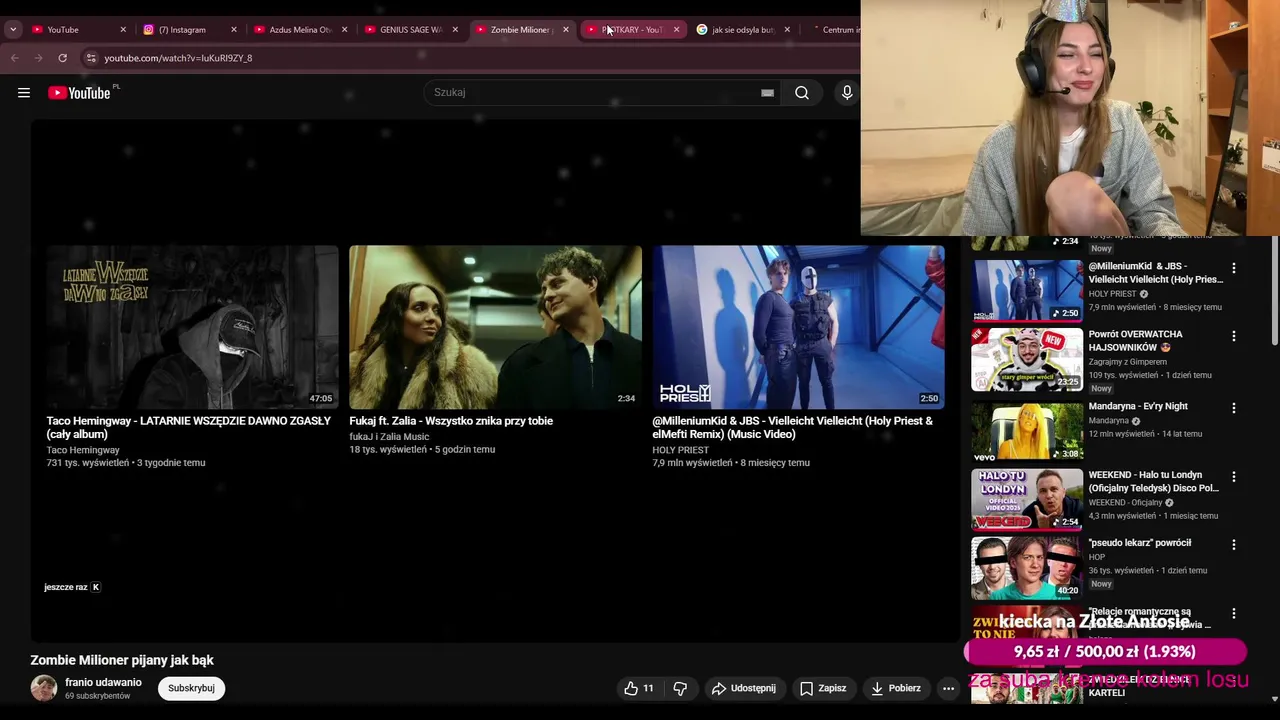Open the on-screen keyboard in search box

point(767,93)
